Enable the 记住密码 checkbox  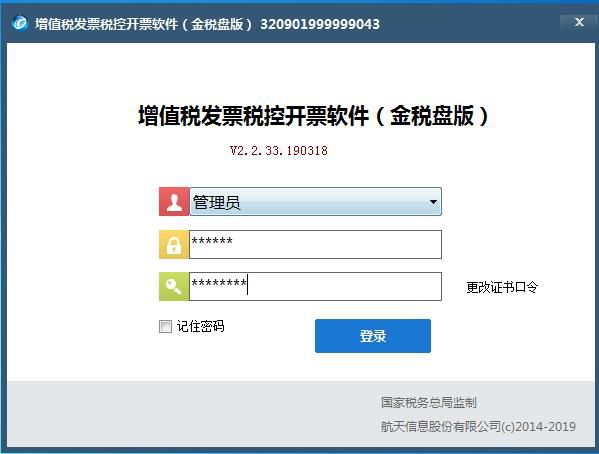(165, 326)
